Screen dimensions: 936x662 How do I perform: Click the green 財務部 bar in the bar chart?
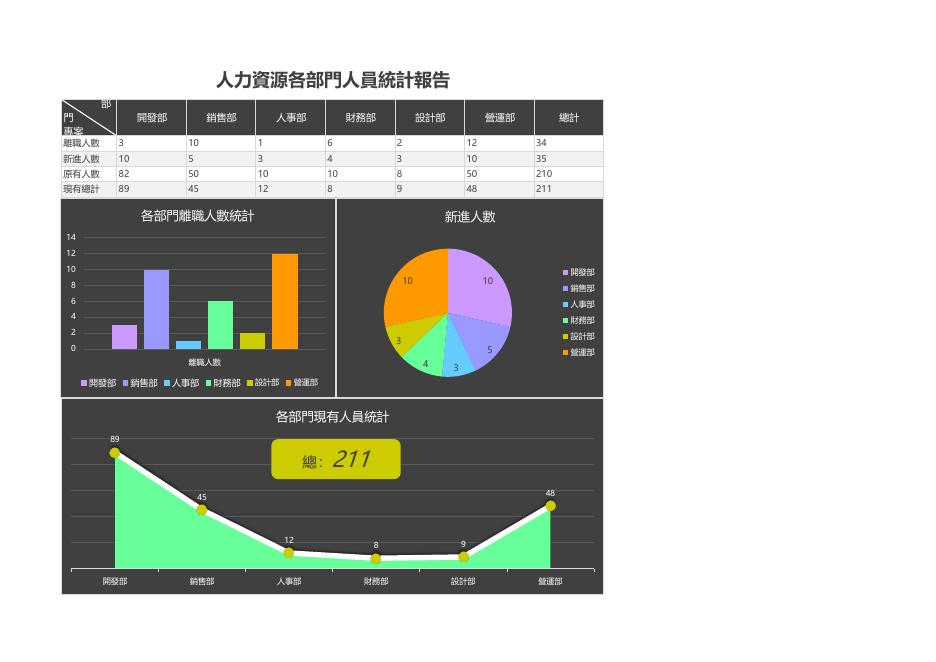coord(220,325)
